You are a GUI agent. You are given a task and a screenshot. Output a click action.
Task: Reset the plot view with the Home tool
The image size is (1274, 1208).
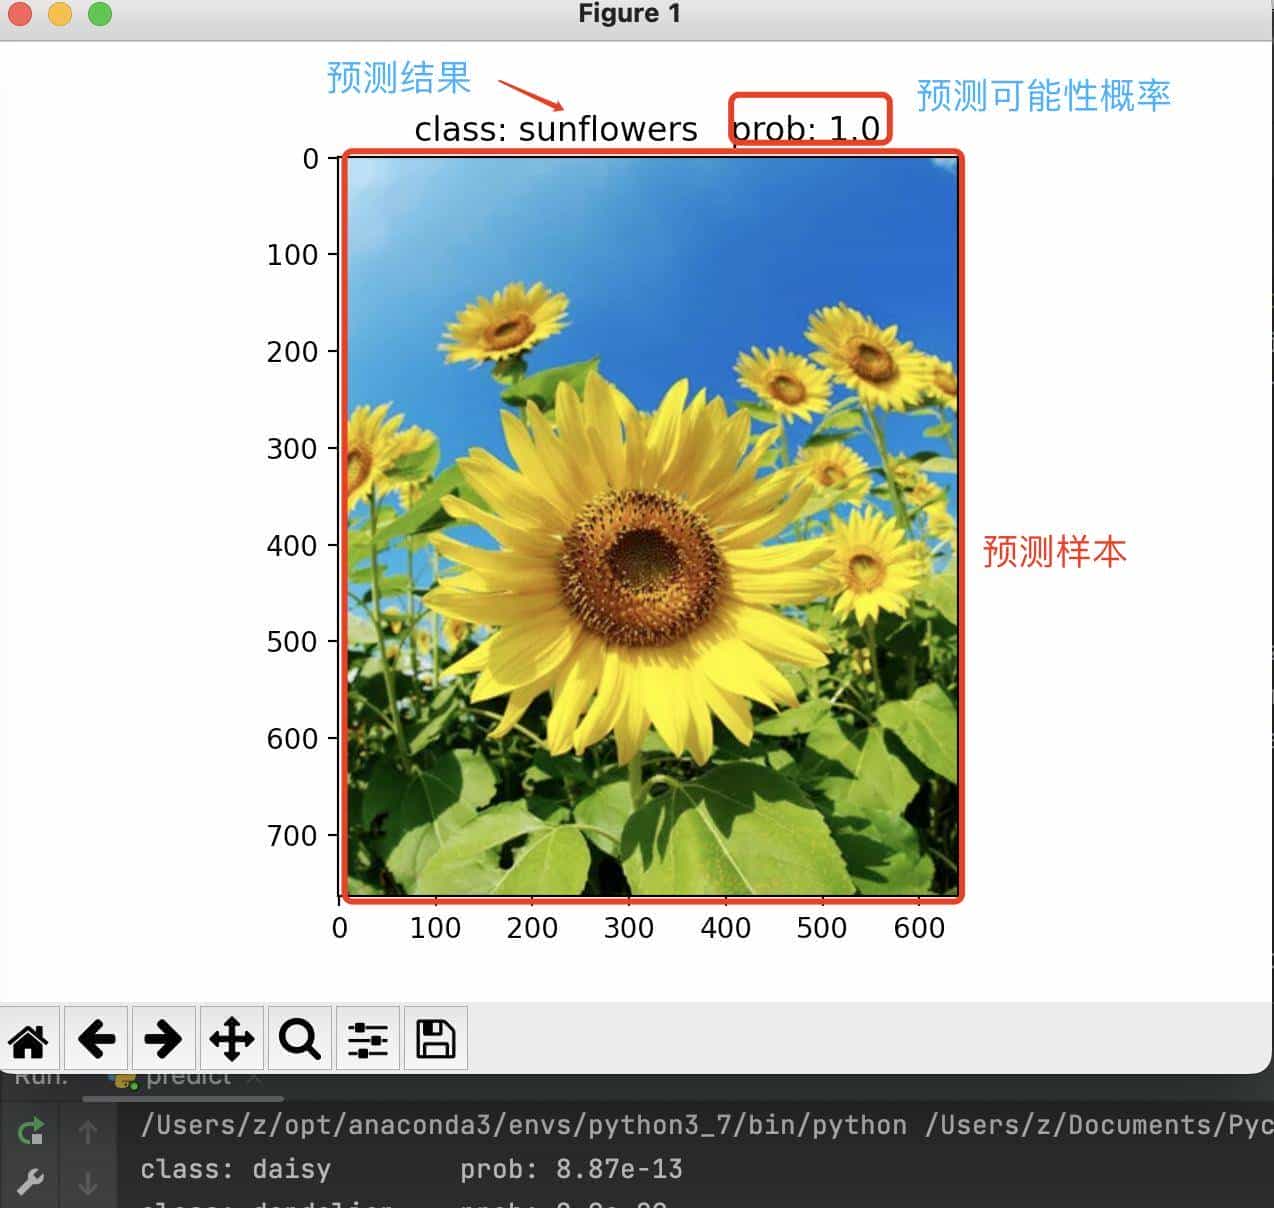click(x=28, y=1039)
